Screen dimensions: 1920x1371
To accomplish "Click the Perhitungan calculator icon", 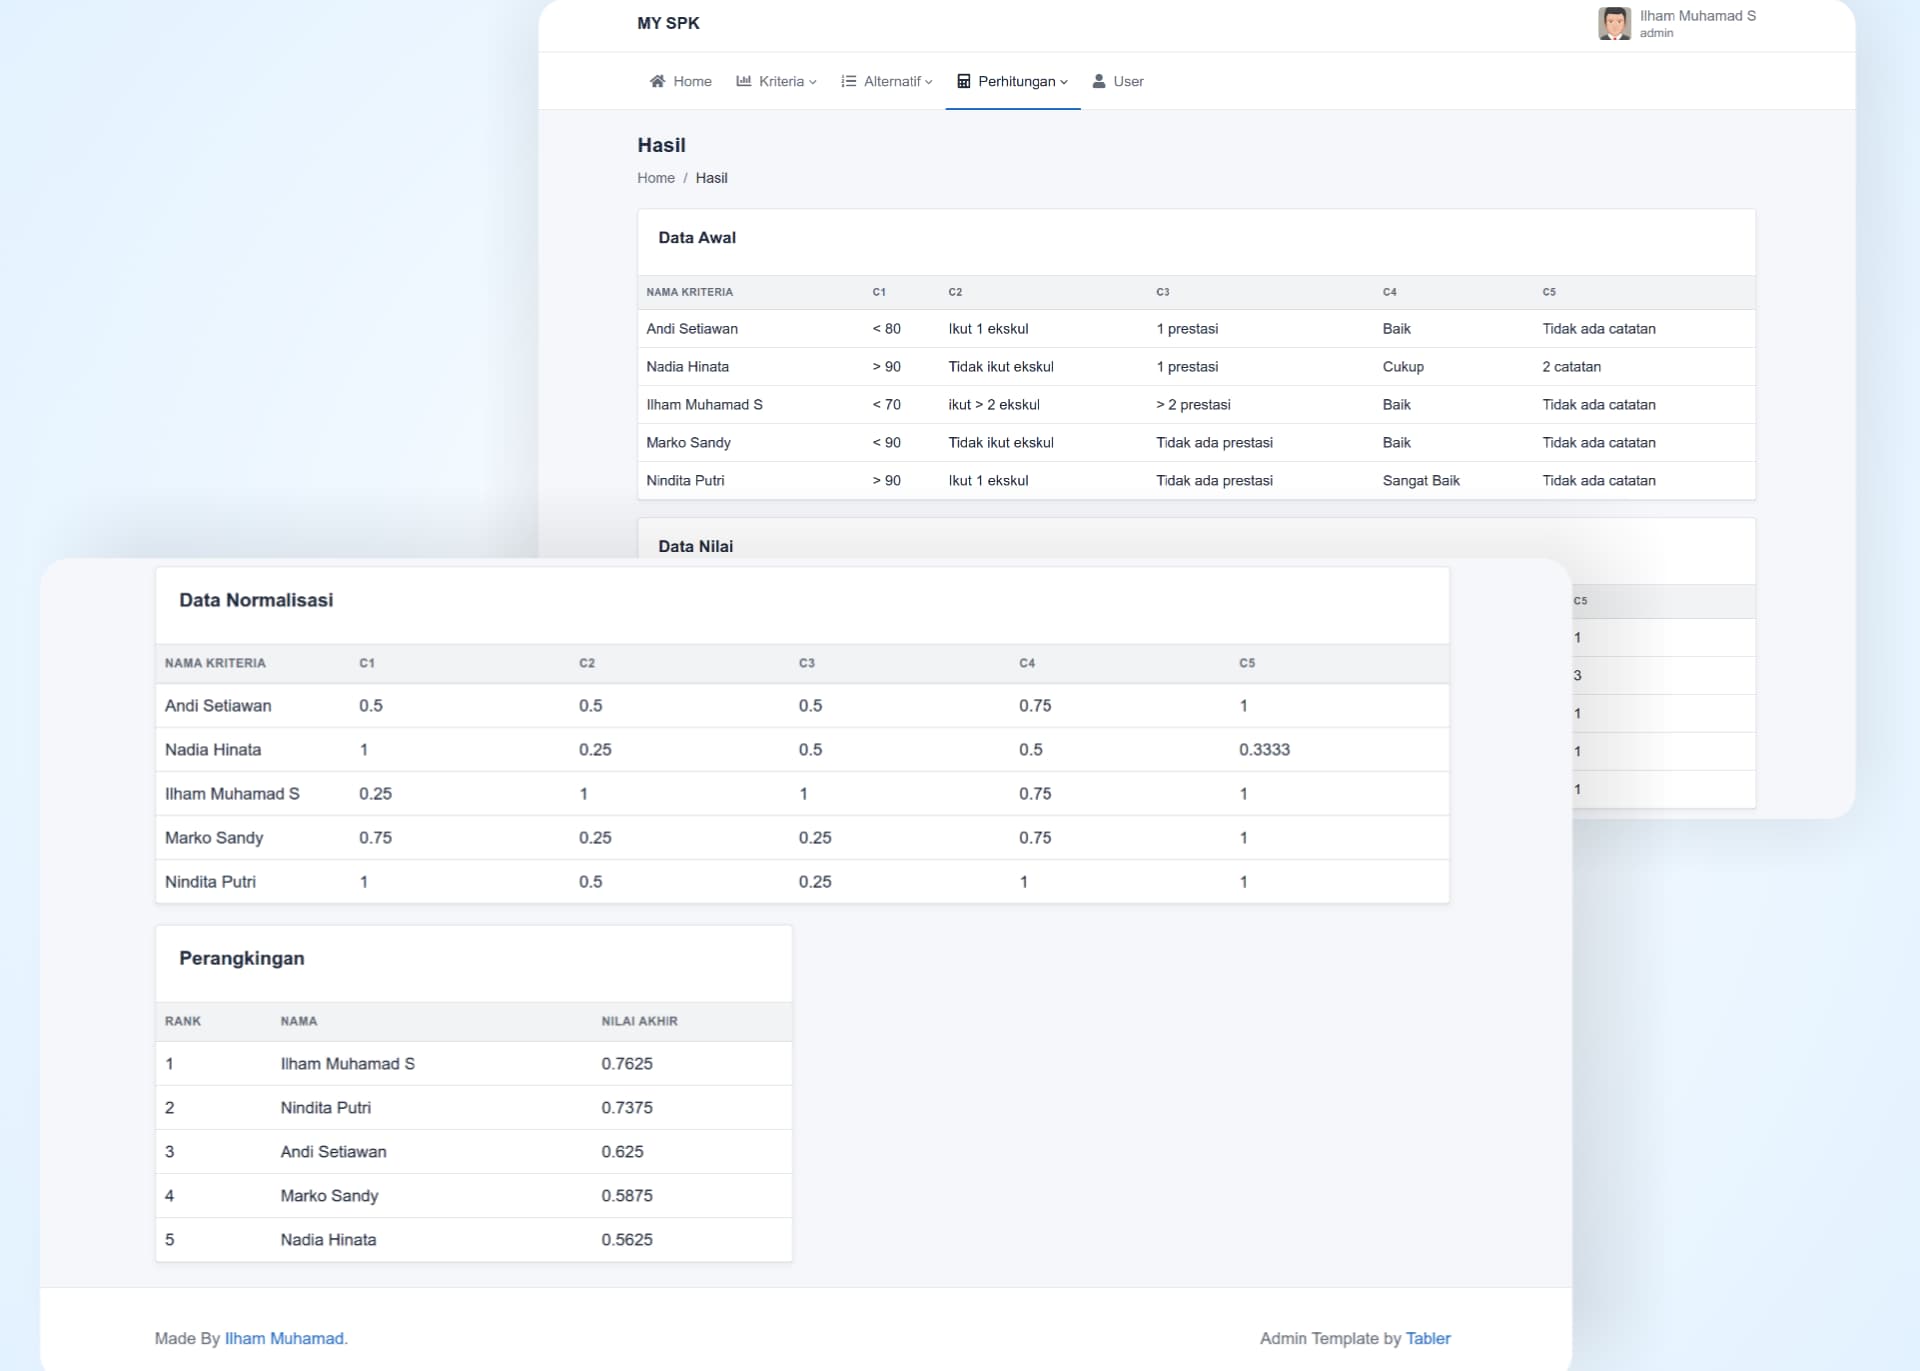I will [x=964, y=81].
